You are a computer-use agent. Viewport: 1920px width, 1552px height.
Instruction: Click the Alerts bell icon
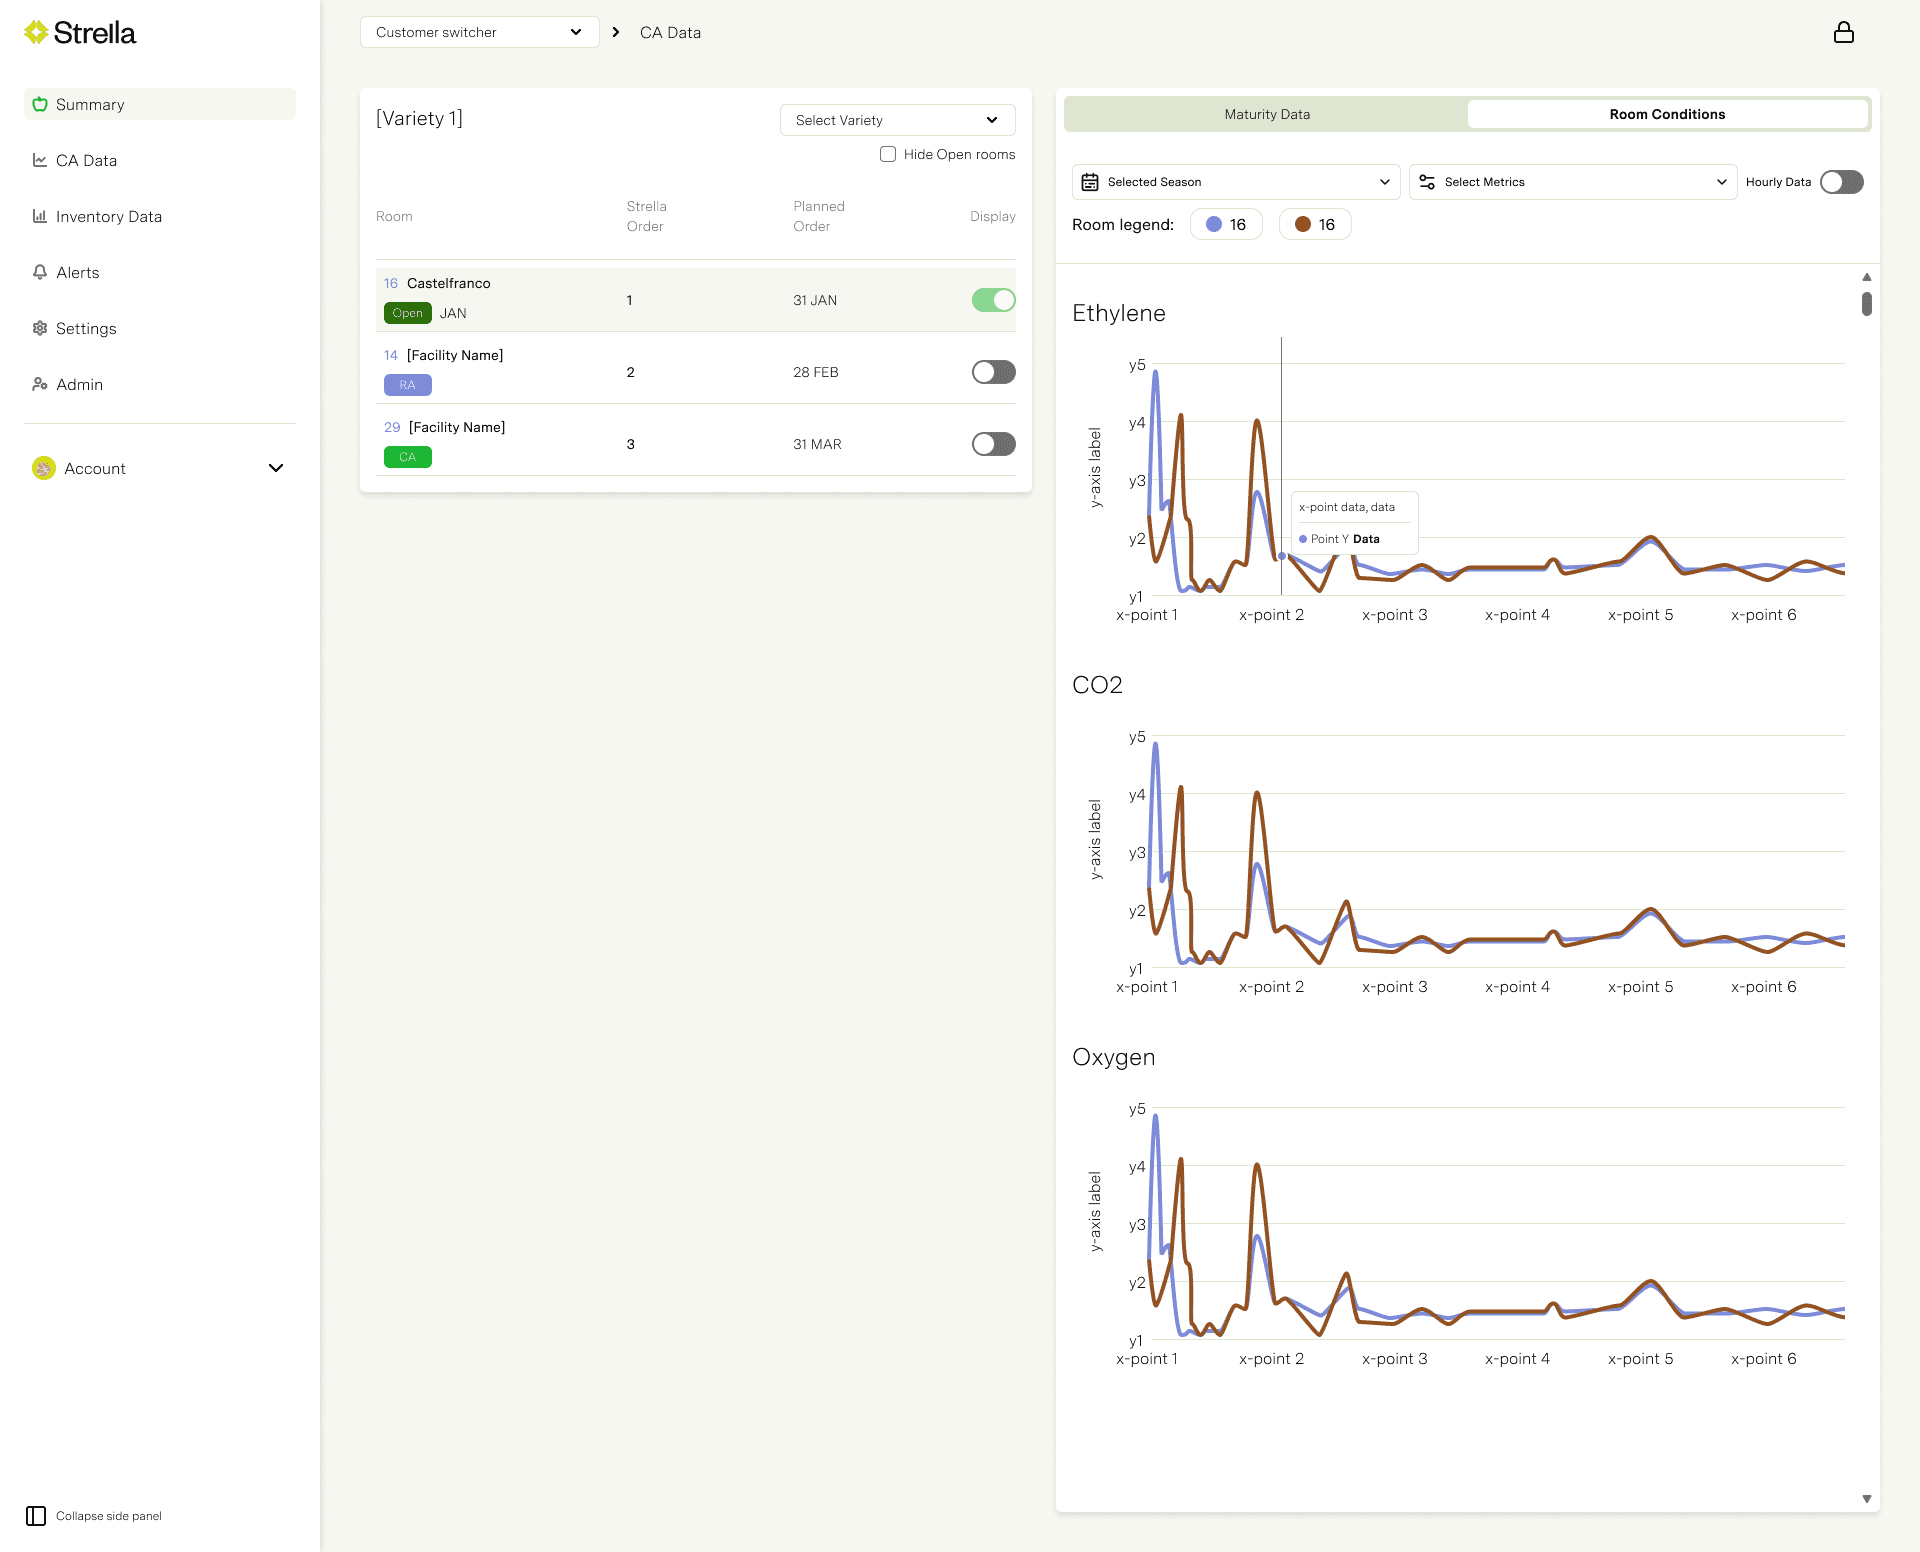pos(40,272)
